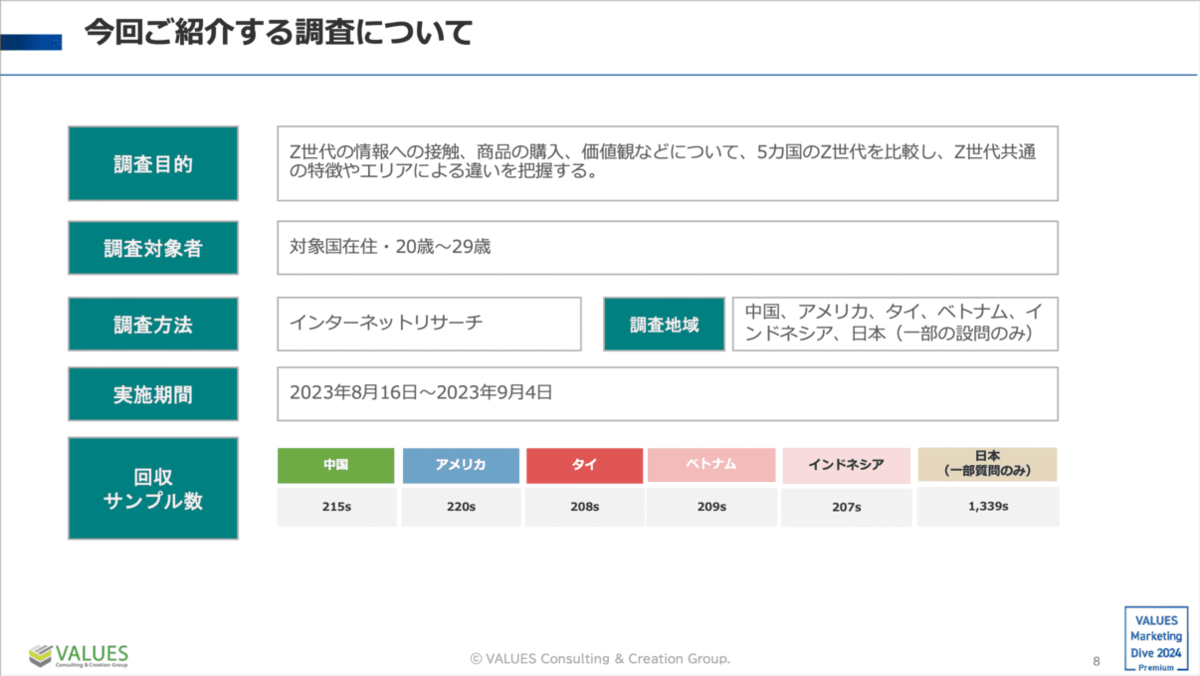1200x676 pixels.
Task: Click the red タイ header cell
Action: point(584,465)
